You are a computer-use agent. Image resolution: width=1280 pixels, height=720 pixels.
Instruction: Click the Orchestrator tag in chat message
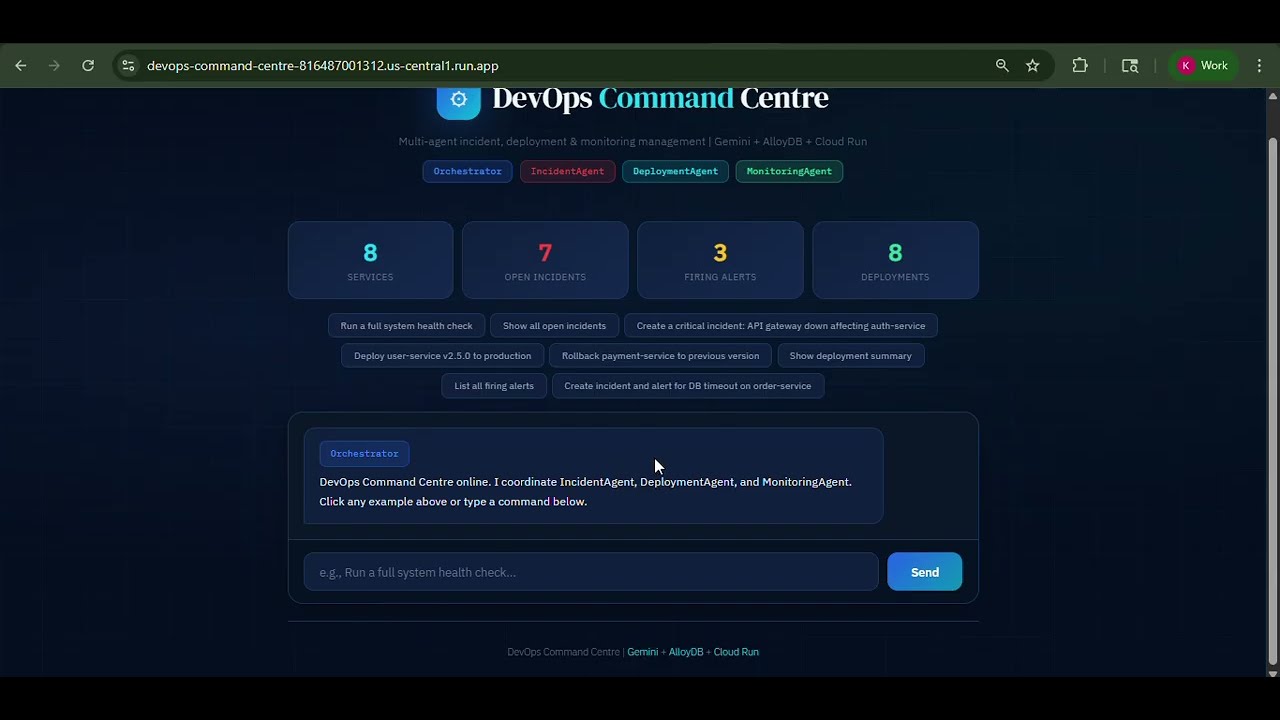[364, 454]
